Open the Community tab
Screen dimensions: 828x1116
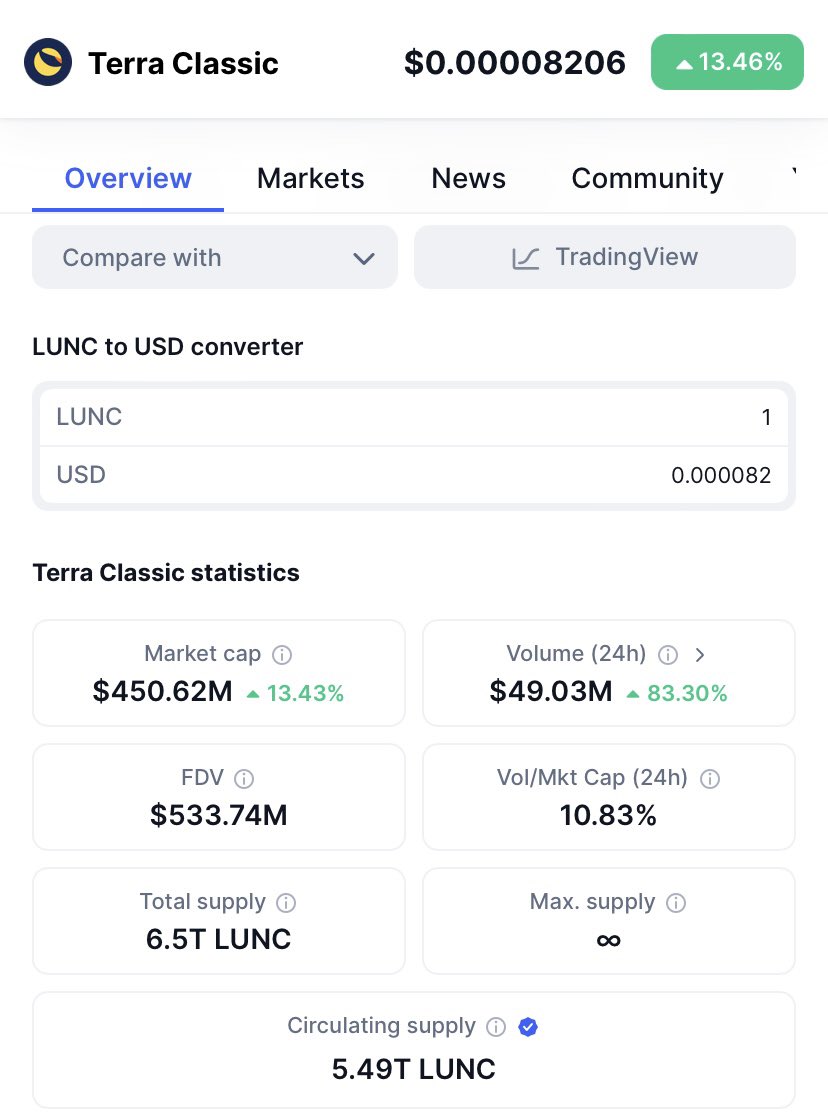tap(646, 178)
